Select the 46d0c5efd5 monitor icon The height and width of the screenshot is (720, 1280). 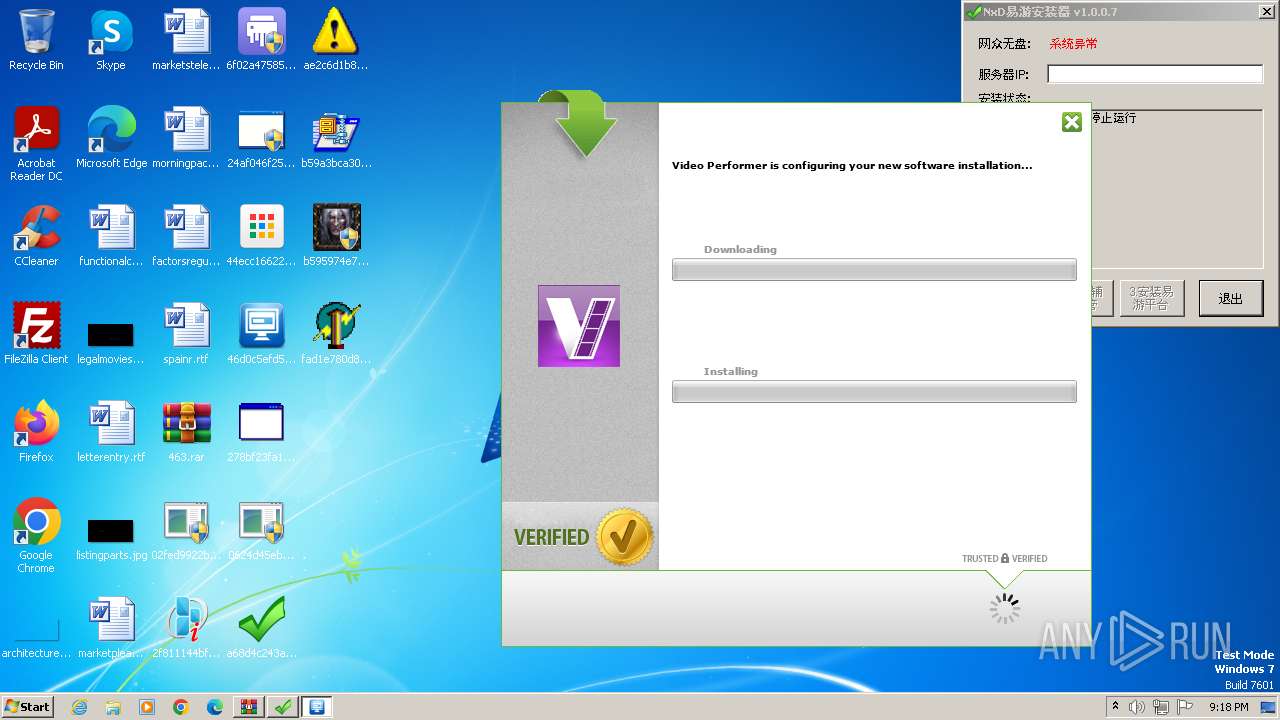click(261, 334)
